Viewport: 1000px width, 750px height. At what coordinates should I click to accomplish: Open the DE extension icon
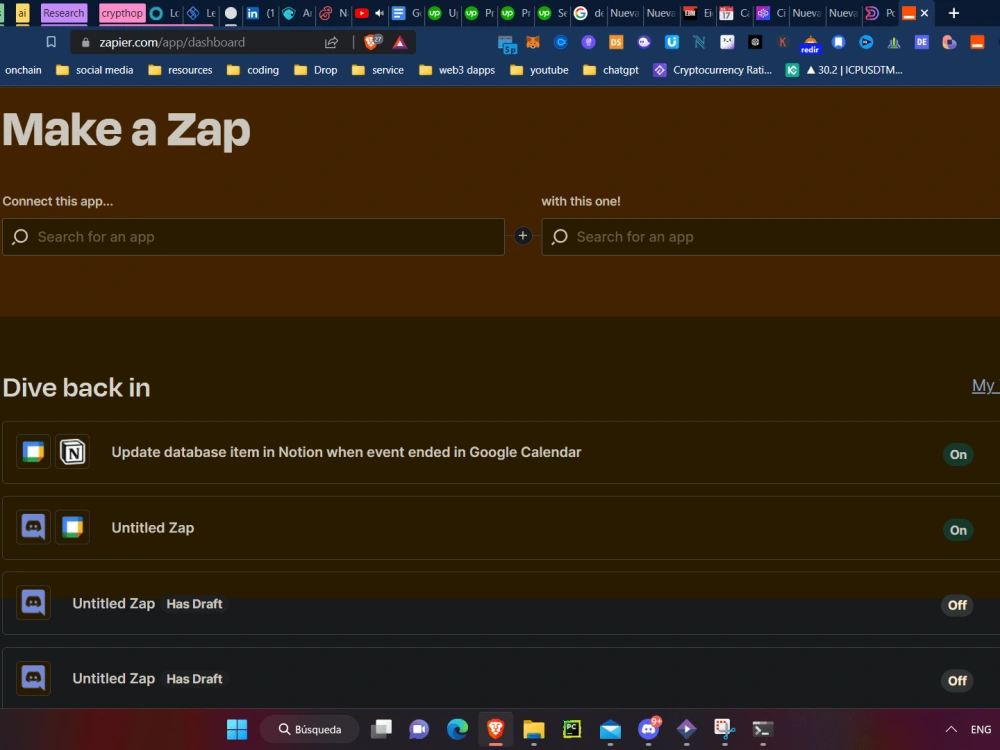pos(922,42)
